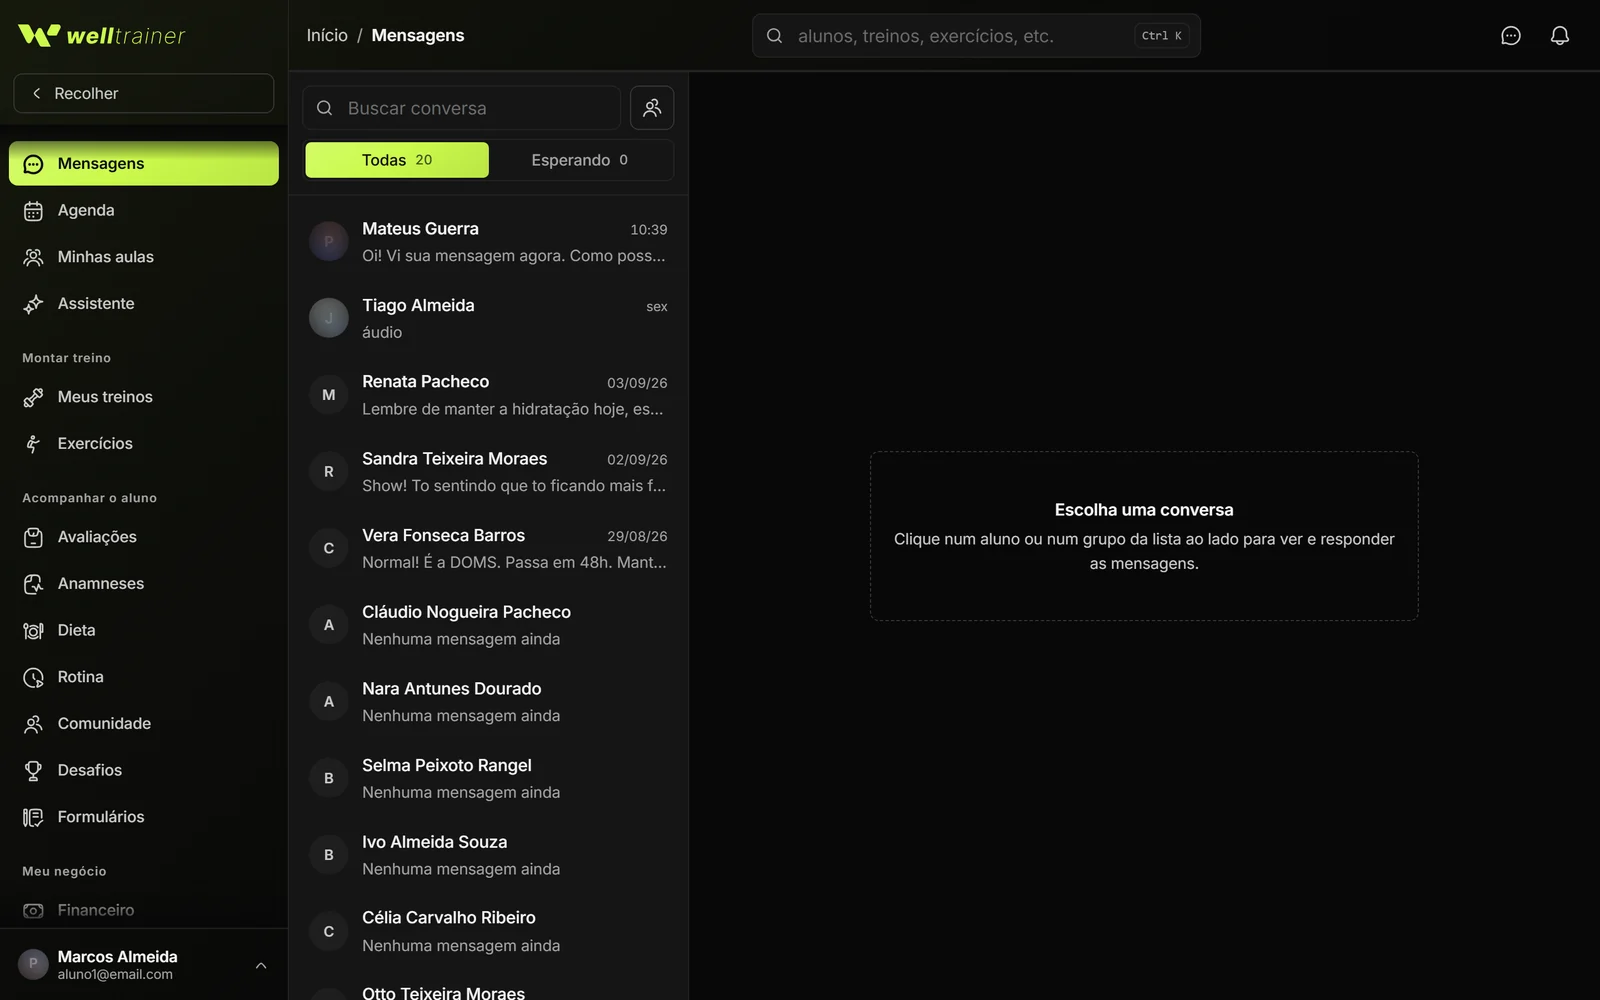Viewport: 1600px width, 1000px height.
Task: Open the chat bubble icon in top bar
Action: click(x=1510, y=36)
